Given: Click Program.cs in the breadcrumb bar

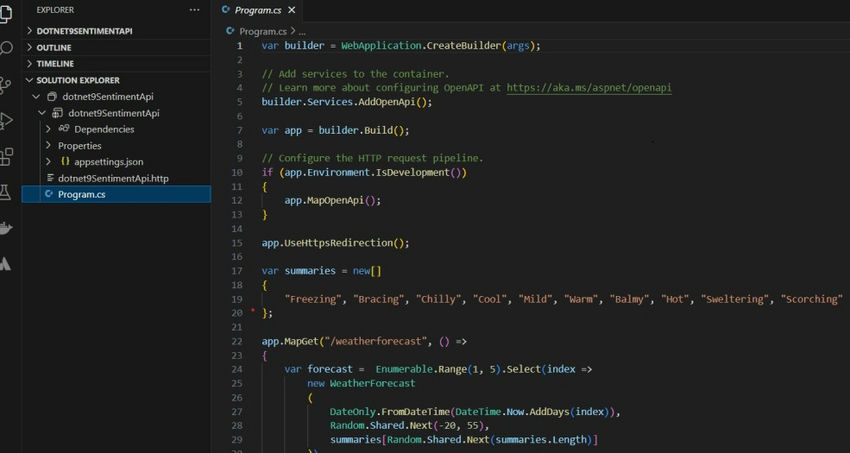Looking at the screenshot, I should click(x=262, y=31).
